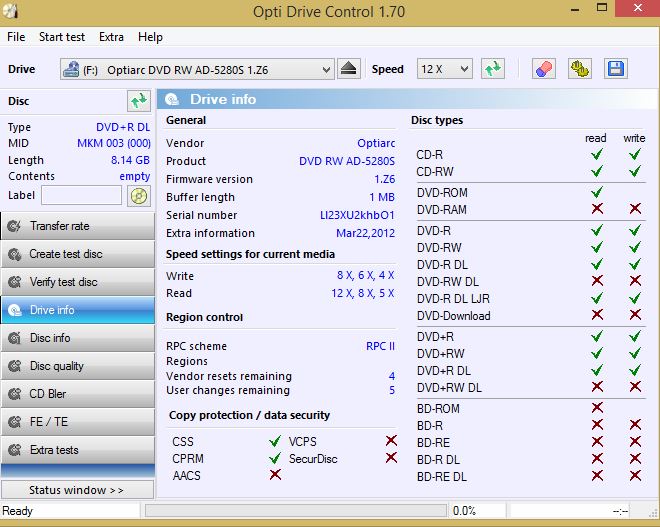The image size is (660, 527).
Task: Click the Write speeds 8 X, 6 X, 4 X
Action: (365, 275)
